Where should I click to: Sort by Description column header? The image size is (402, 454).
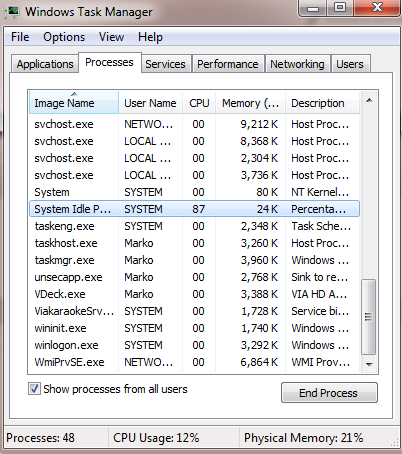pyautogui.click(x=322, y=103)
